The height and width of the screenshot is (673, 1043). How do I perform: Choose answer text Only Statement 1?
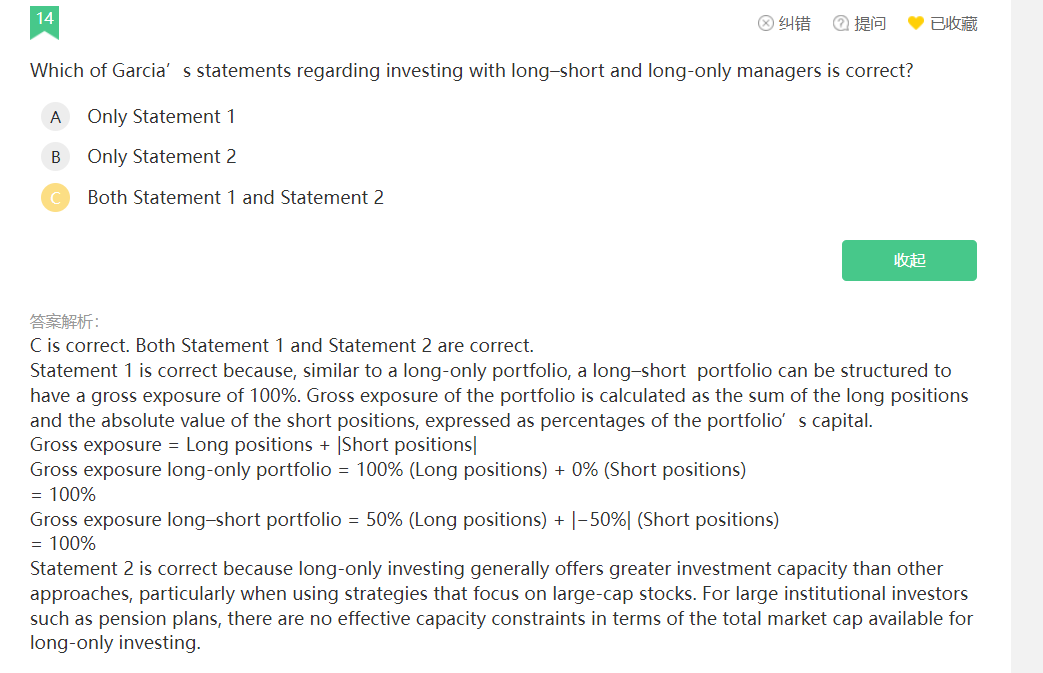161,116
